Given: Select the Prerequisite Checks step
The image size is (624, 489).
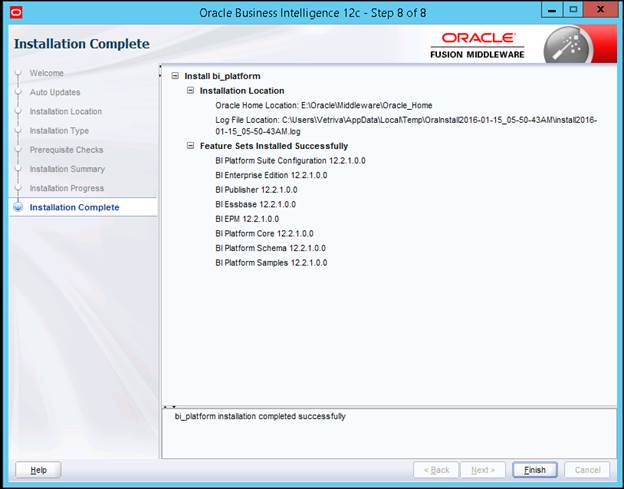Looking at the screenshot, I should click(66, 150).
